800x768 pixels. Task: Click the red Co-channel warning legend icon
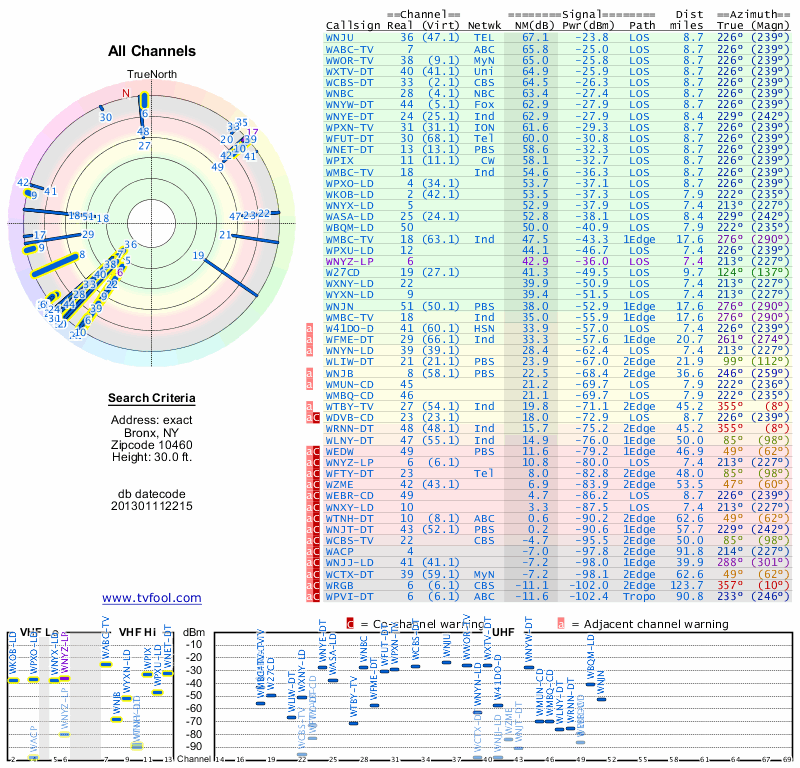pos(350,624)
